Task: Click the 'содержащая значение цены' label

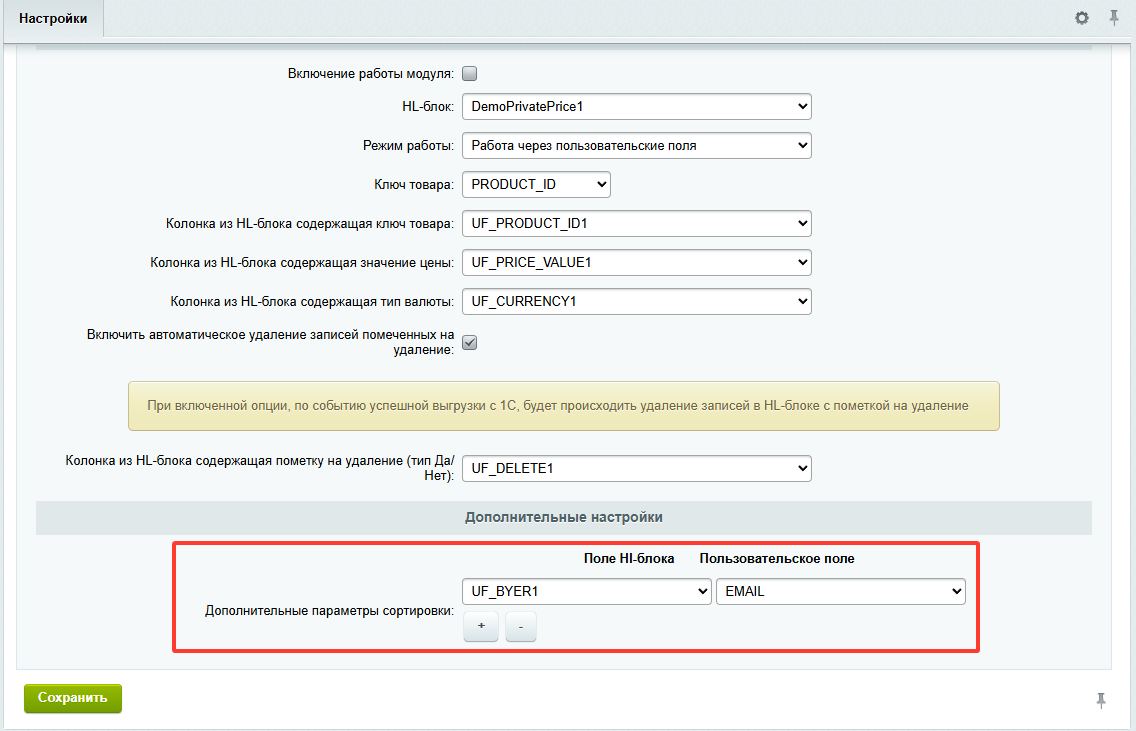Action: click(302, 262)
